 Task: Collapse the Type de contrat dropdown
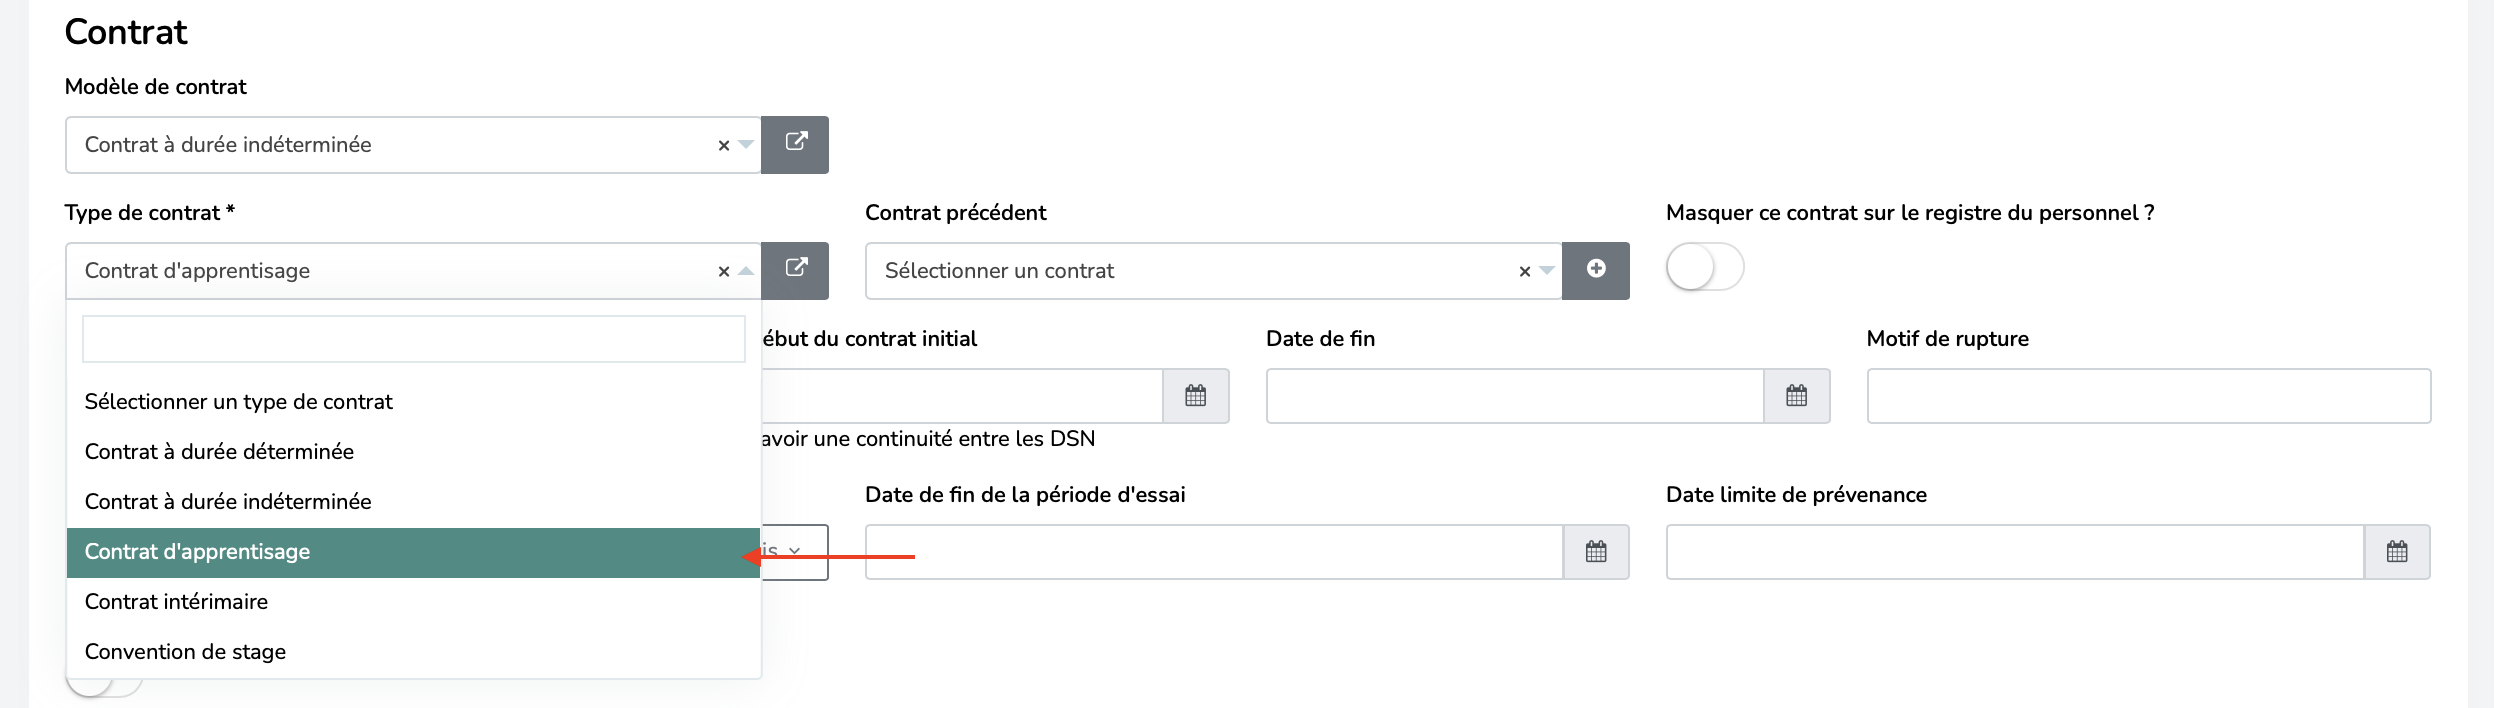(x=746, y=271)
